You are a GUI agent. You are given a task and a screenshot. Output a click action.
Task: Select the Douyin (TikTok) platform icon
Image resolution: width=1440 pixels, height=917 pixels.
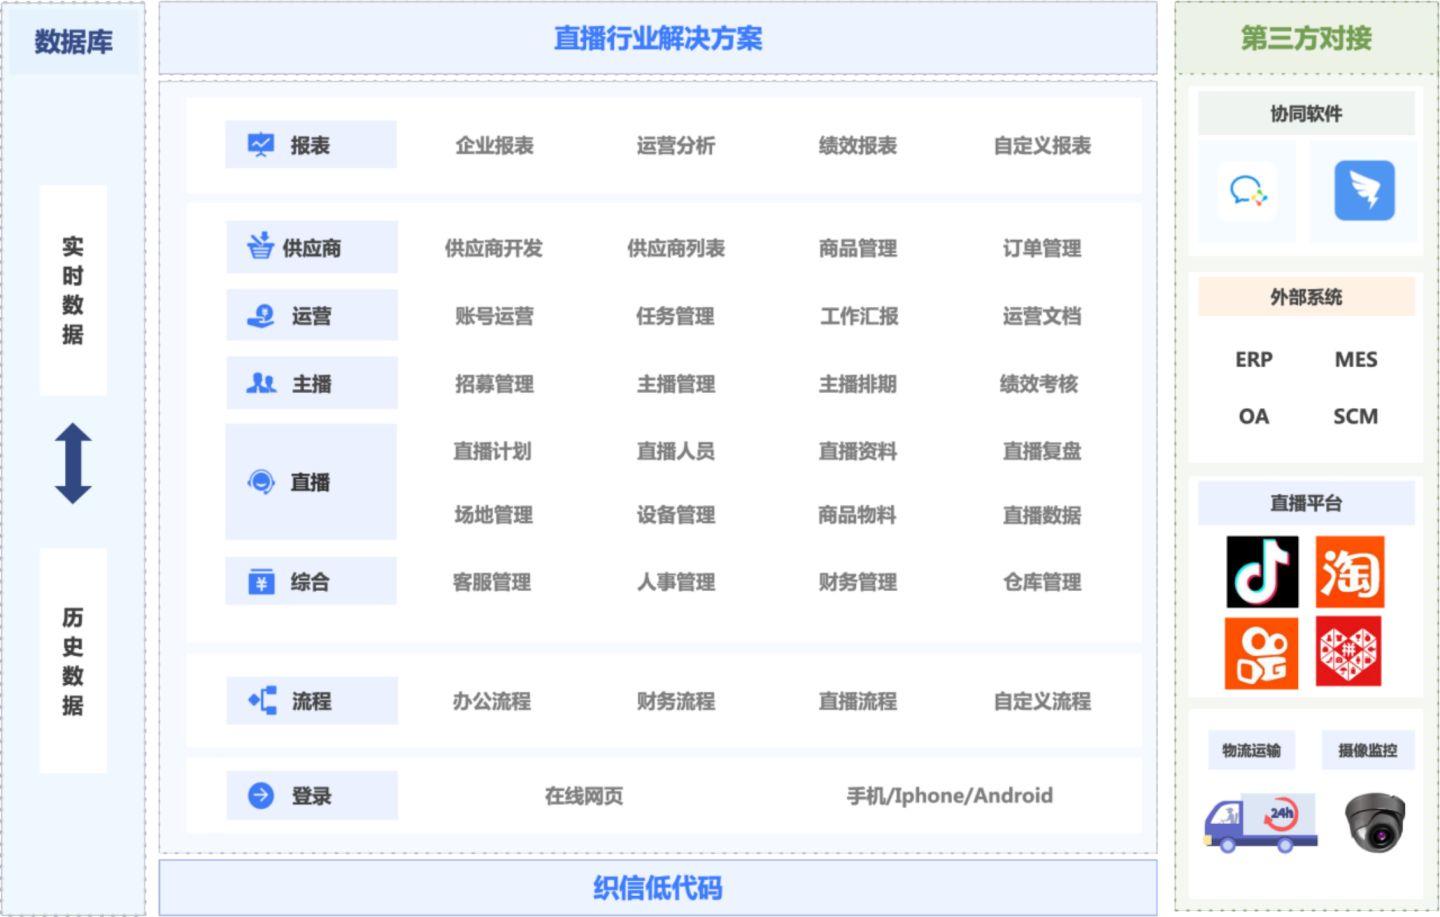click(x=1261, y=574)
